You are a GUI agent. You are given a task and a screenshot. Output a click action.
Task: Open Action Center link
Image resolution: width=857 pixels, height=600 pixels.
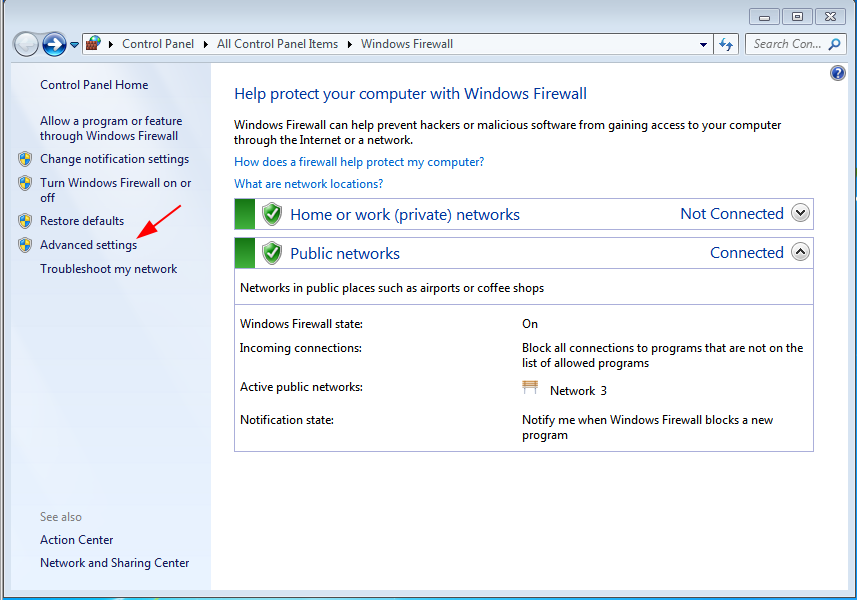77,540
